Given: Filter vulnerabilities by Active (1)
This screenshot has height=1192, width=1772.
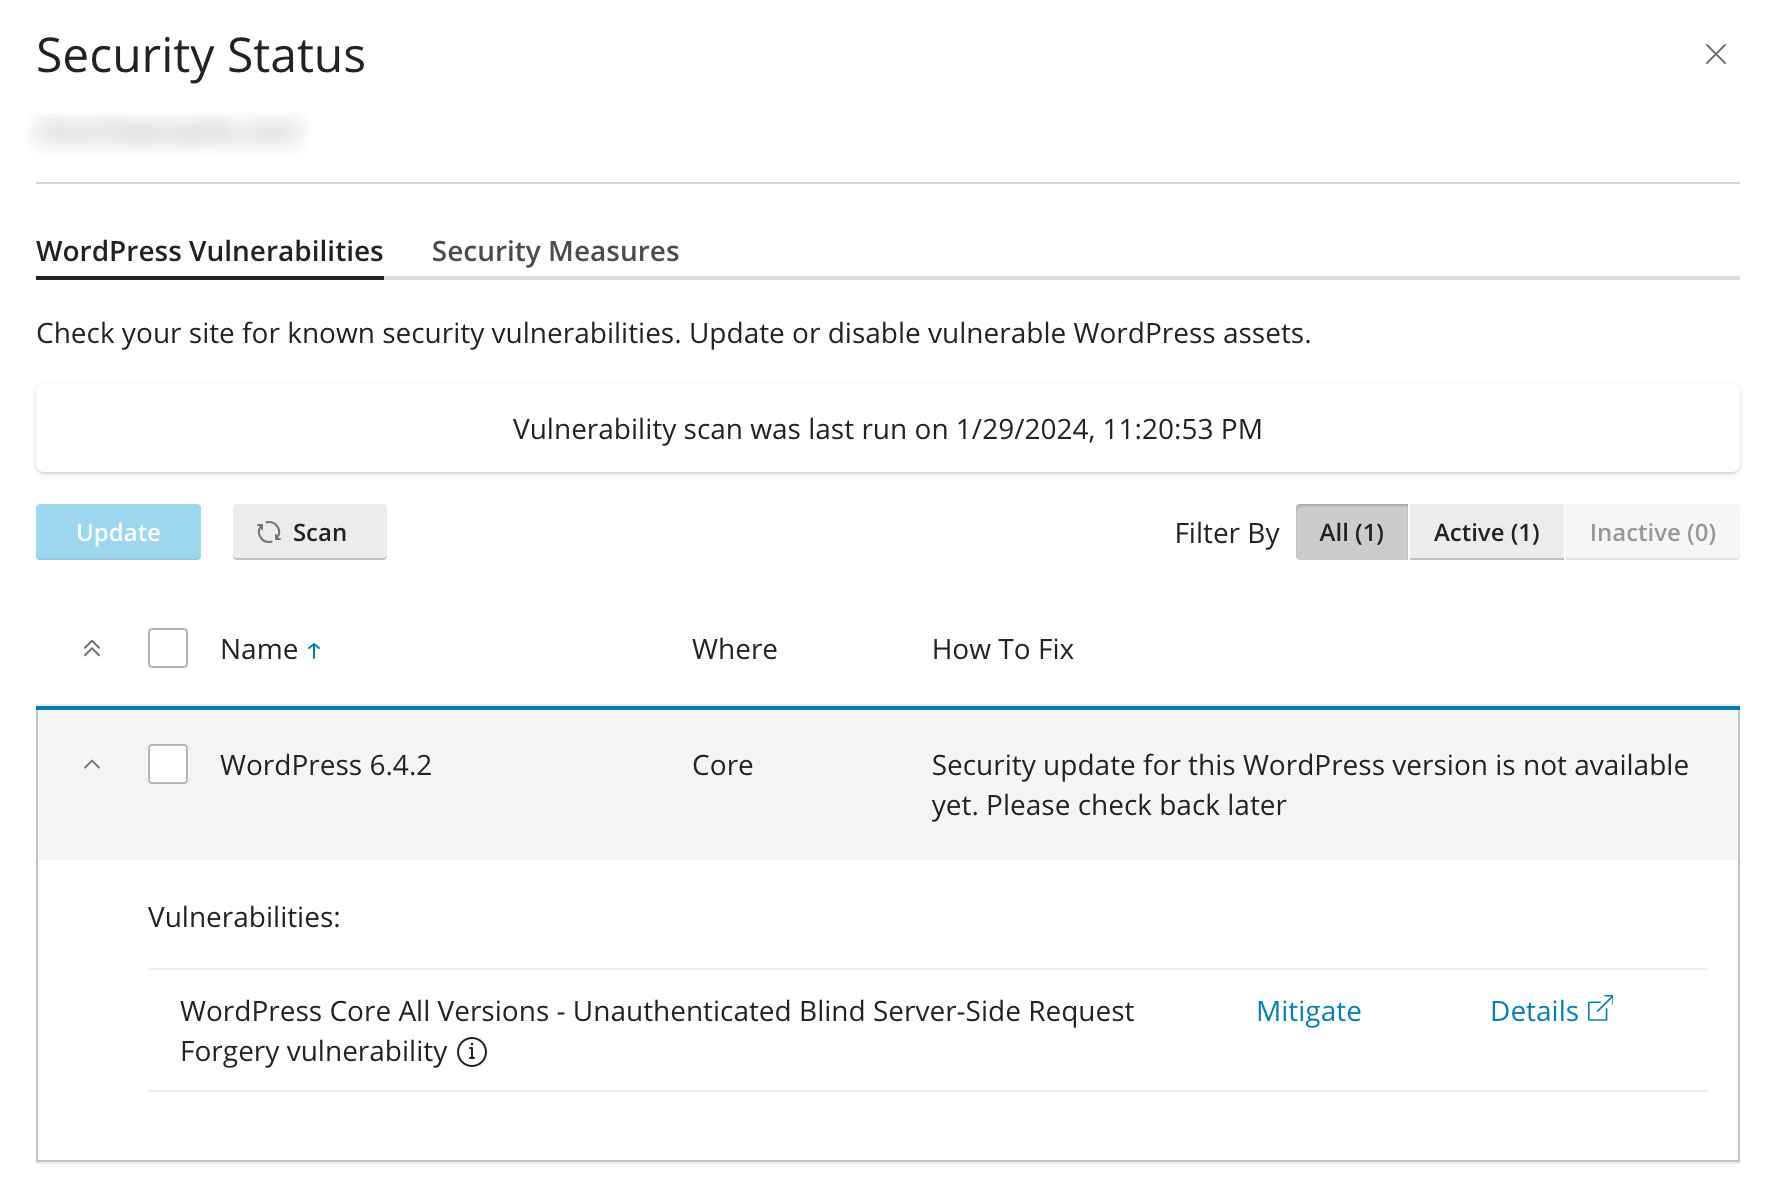Looking at the screenshot, I should (x=1486, y=532).
